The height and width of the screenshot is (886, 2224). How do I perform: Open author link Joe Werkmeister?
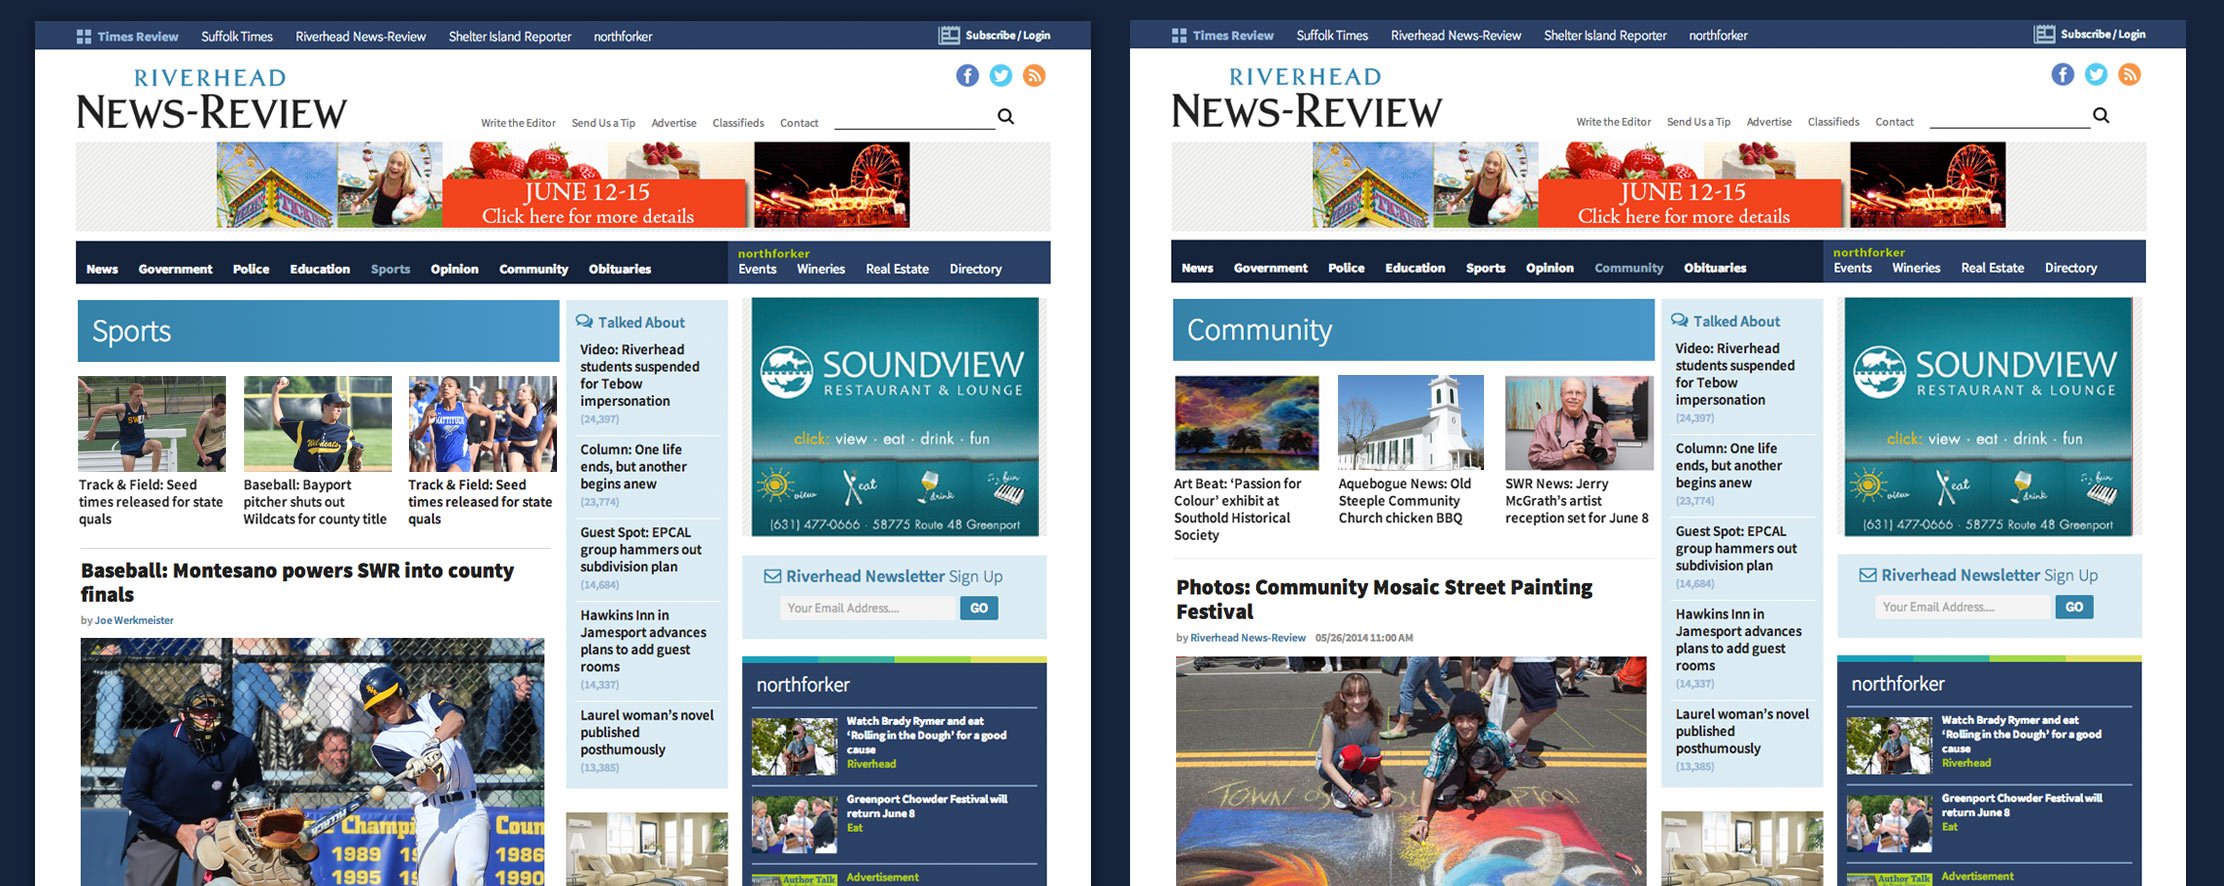point(134,620)
